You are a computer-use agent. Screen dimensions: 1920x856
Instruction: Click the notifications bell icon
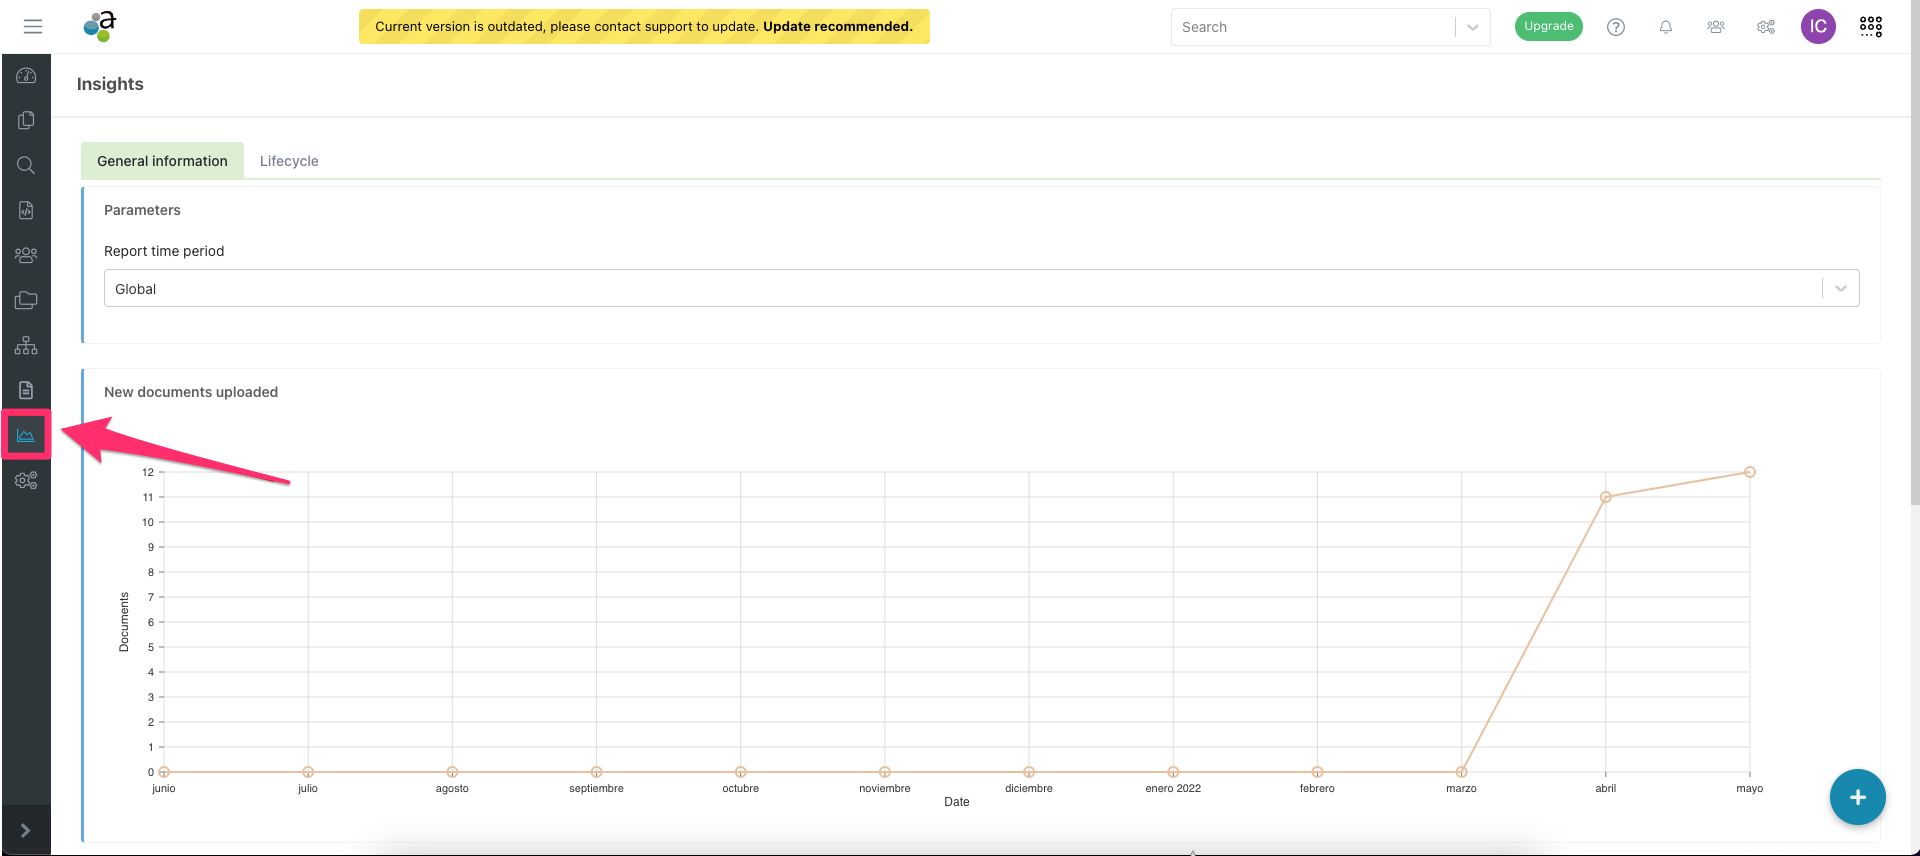[x=1666, y=27]
